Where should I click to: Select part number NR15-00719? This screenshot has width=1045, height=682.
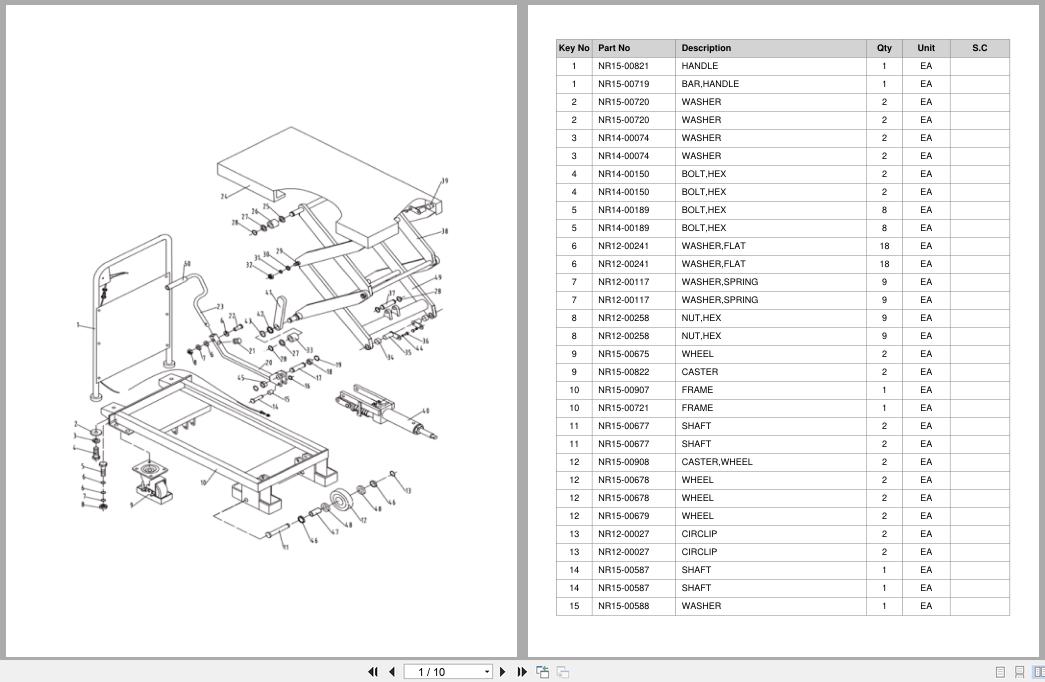click(623, 84)
